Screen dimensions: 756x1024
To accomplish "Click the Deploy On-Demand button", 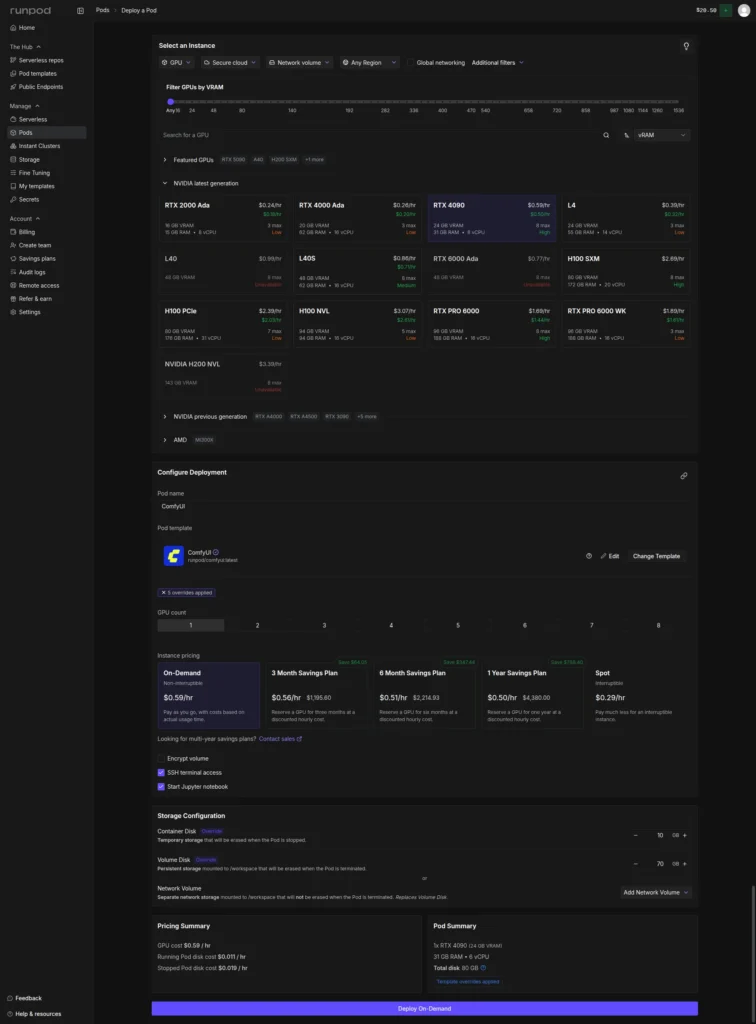I will click(x=424, y=1008).
